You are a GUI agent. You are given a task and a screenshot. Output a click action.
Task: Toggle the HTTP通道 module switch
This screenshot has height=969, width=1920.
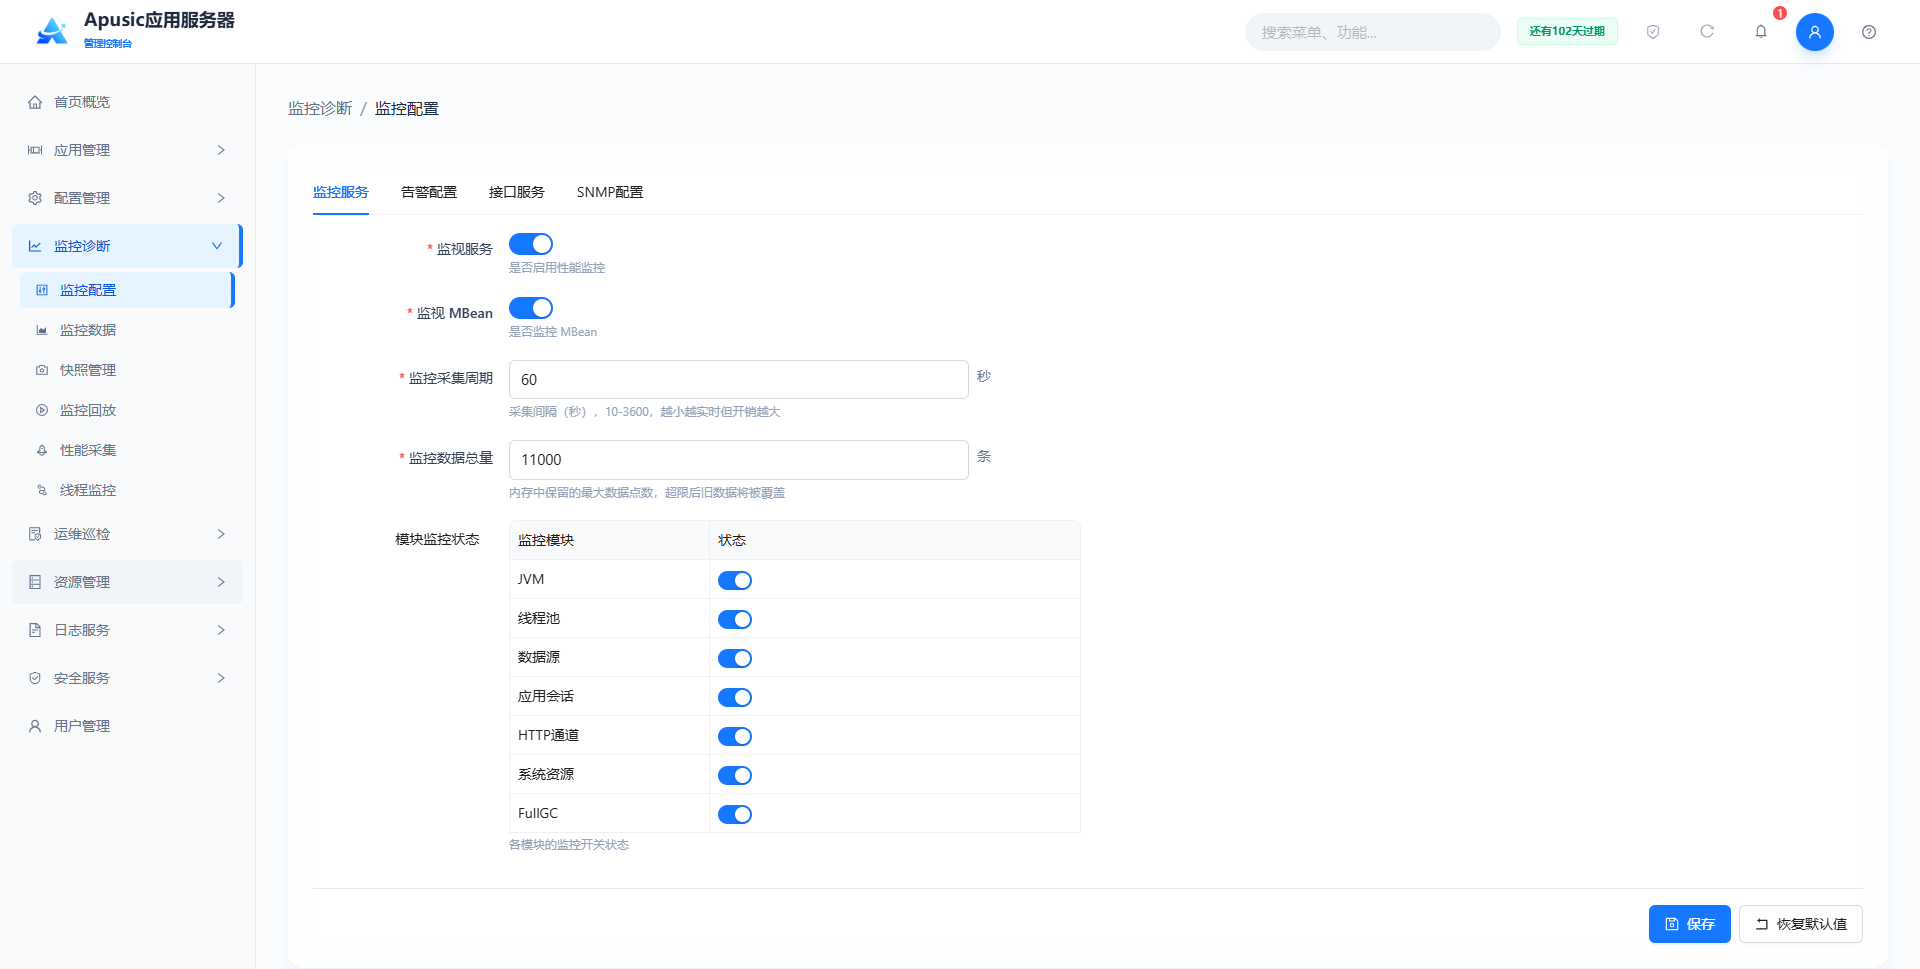[735, 736]
